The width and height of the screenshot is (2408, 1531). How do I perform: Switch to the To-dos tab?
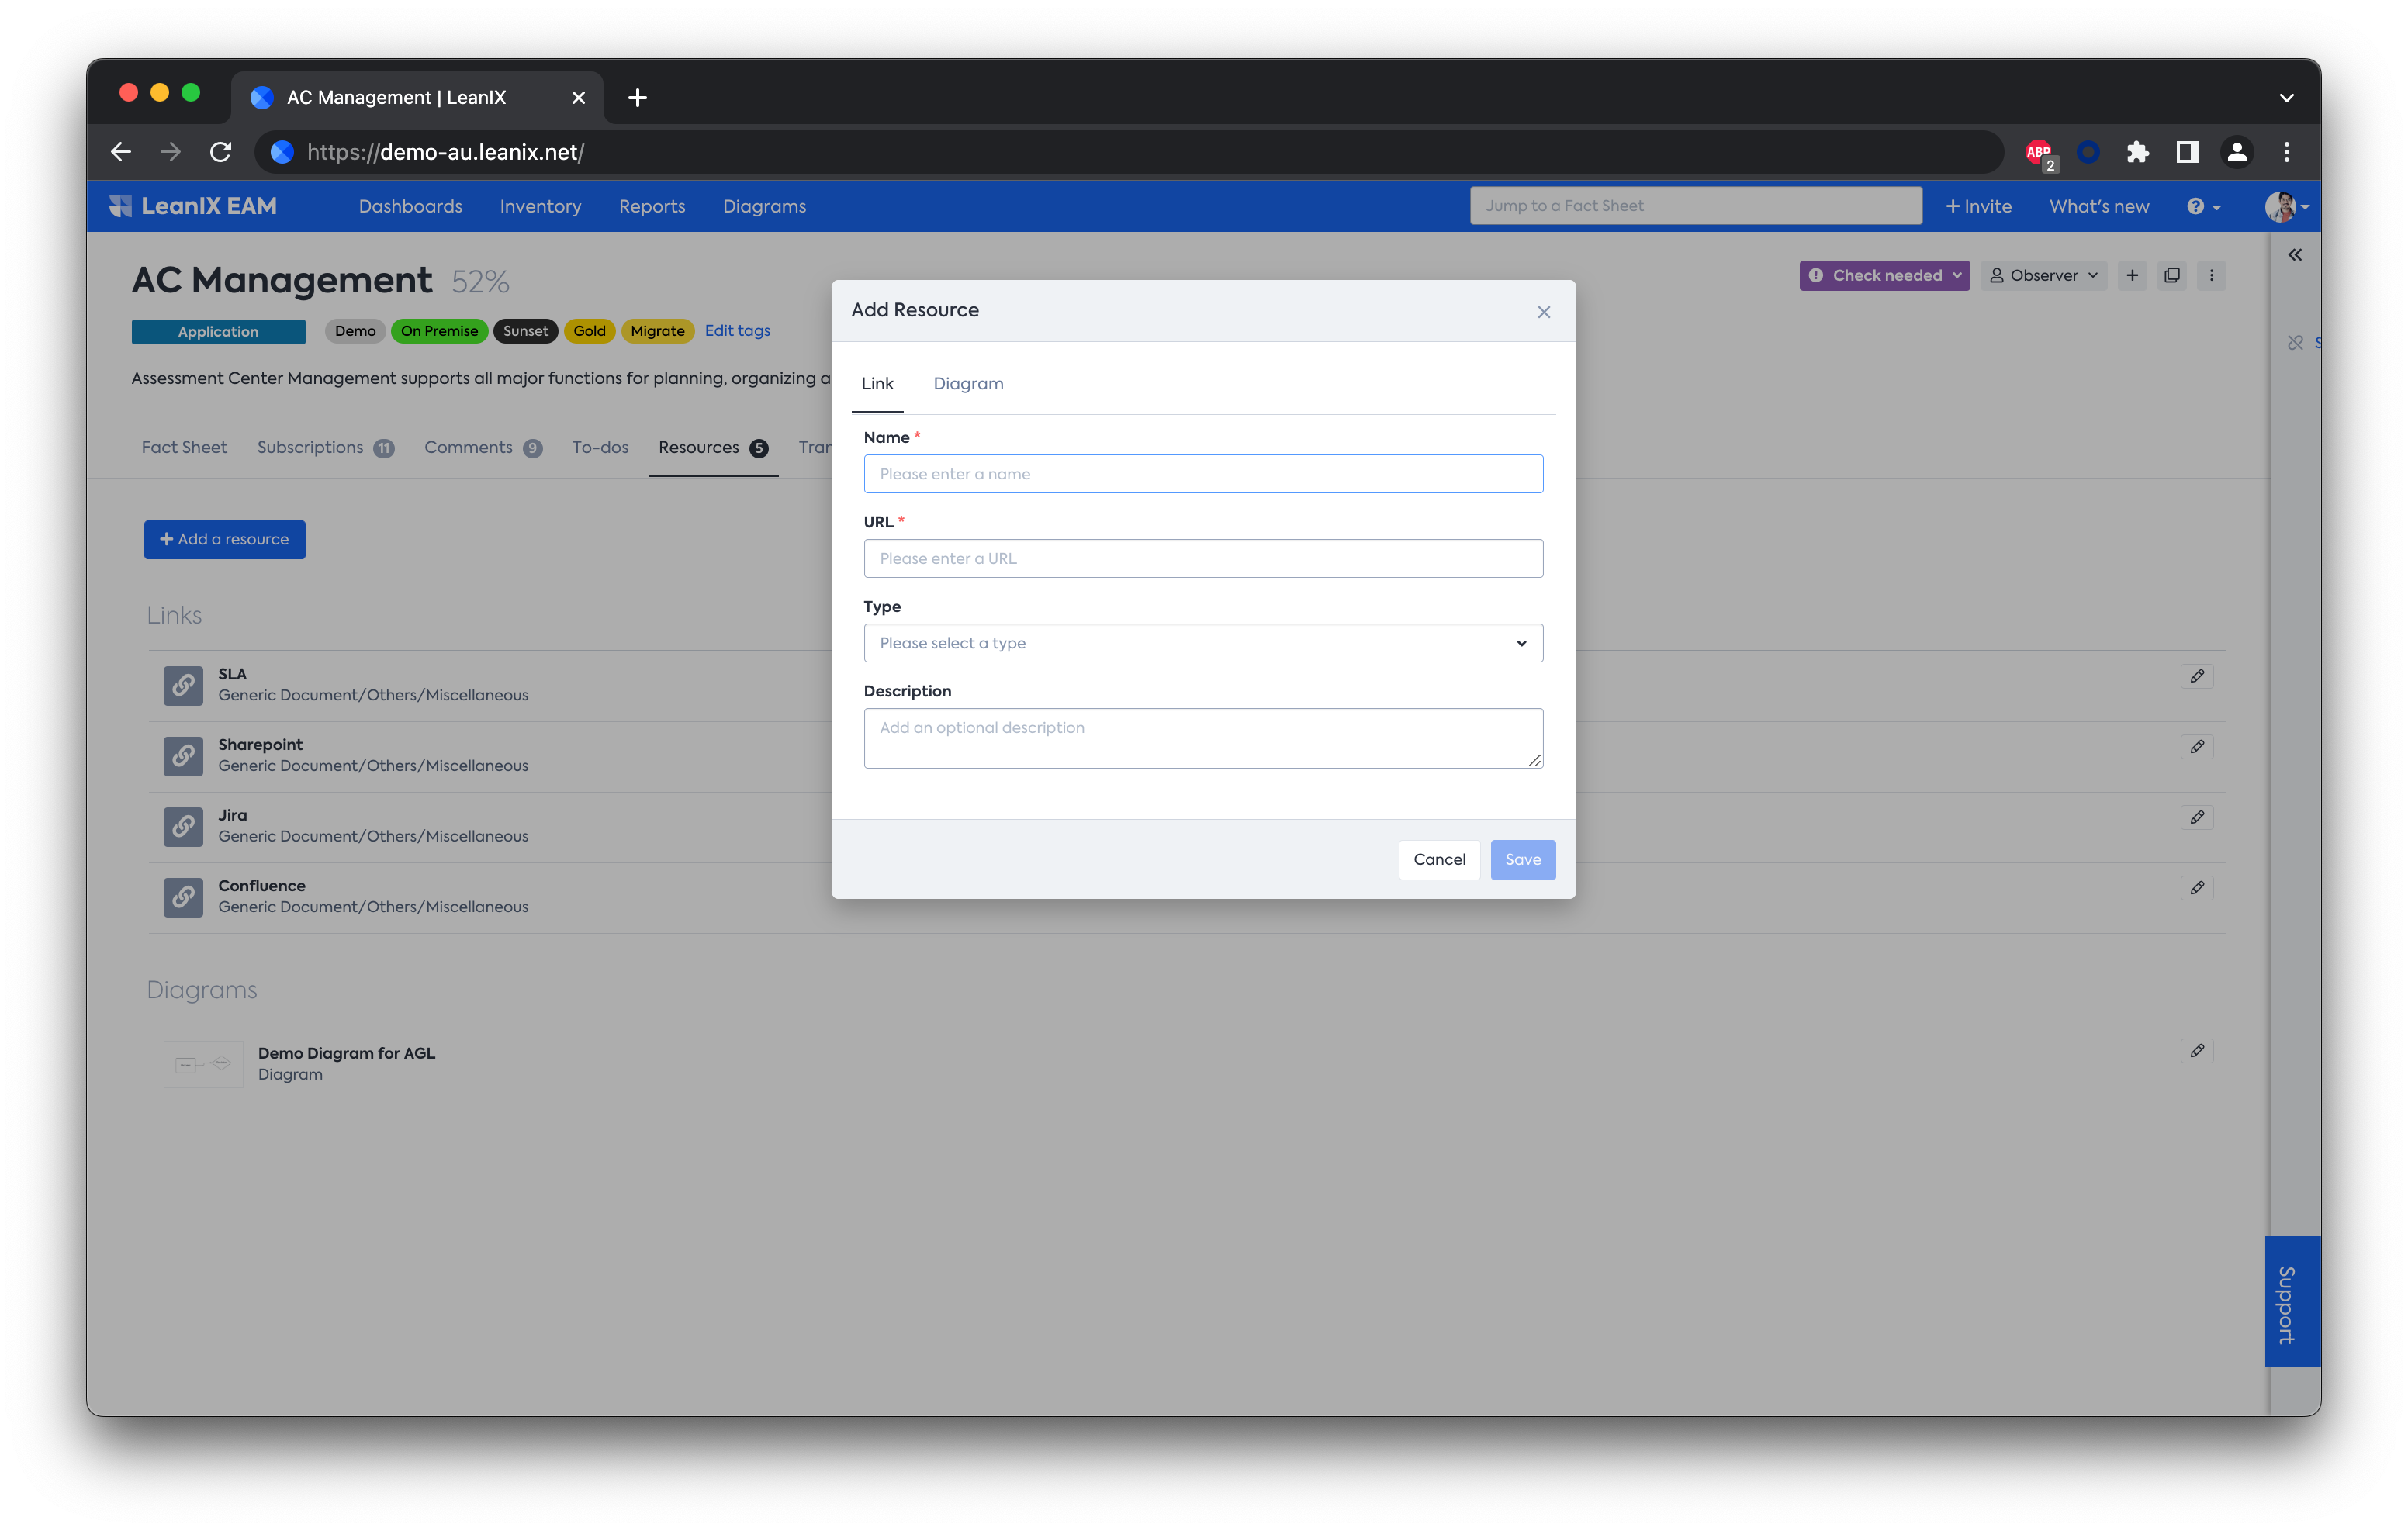tap(600, 447)
